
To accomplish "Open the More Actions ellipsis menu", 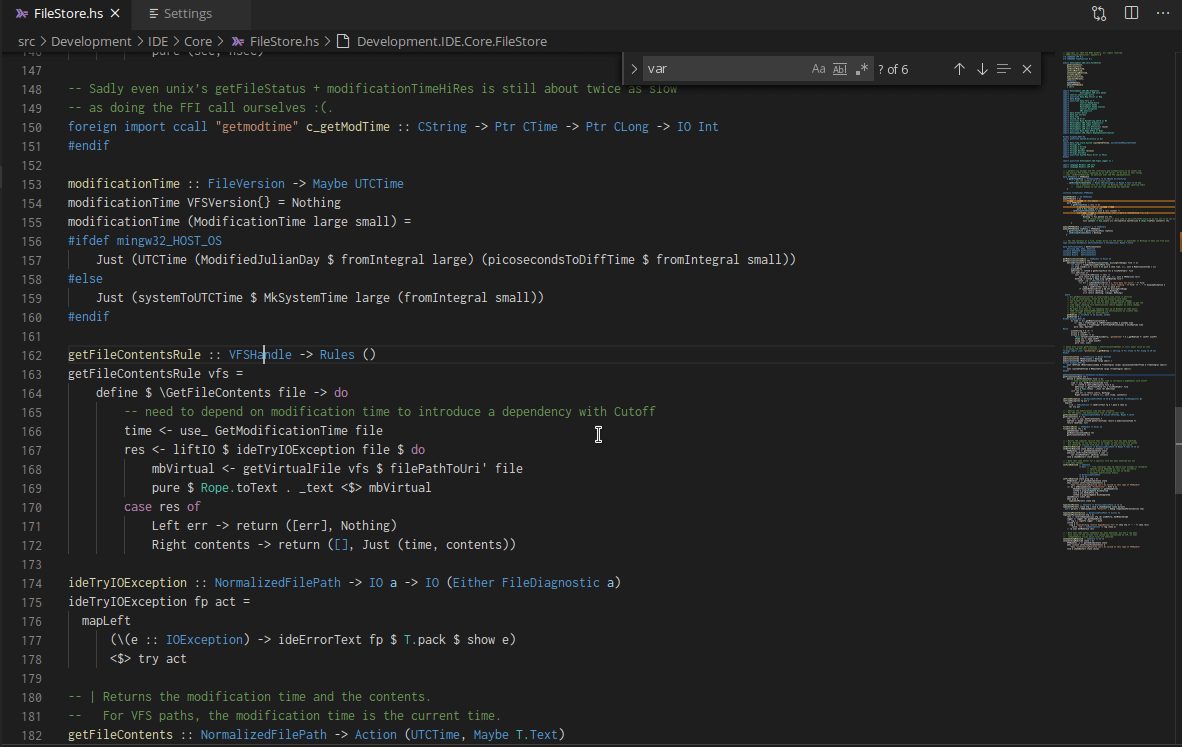I will [1162, 13].
